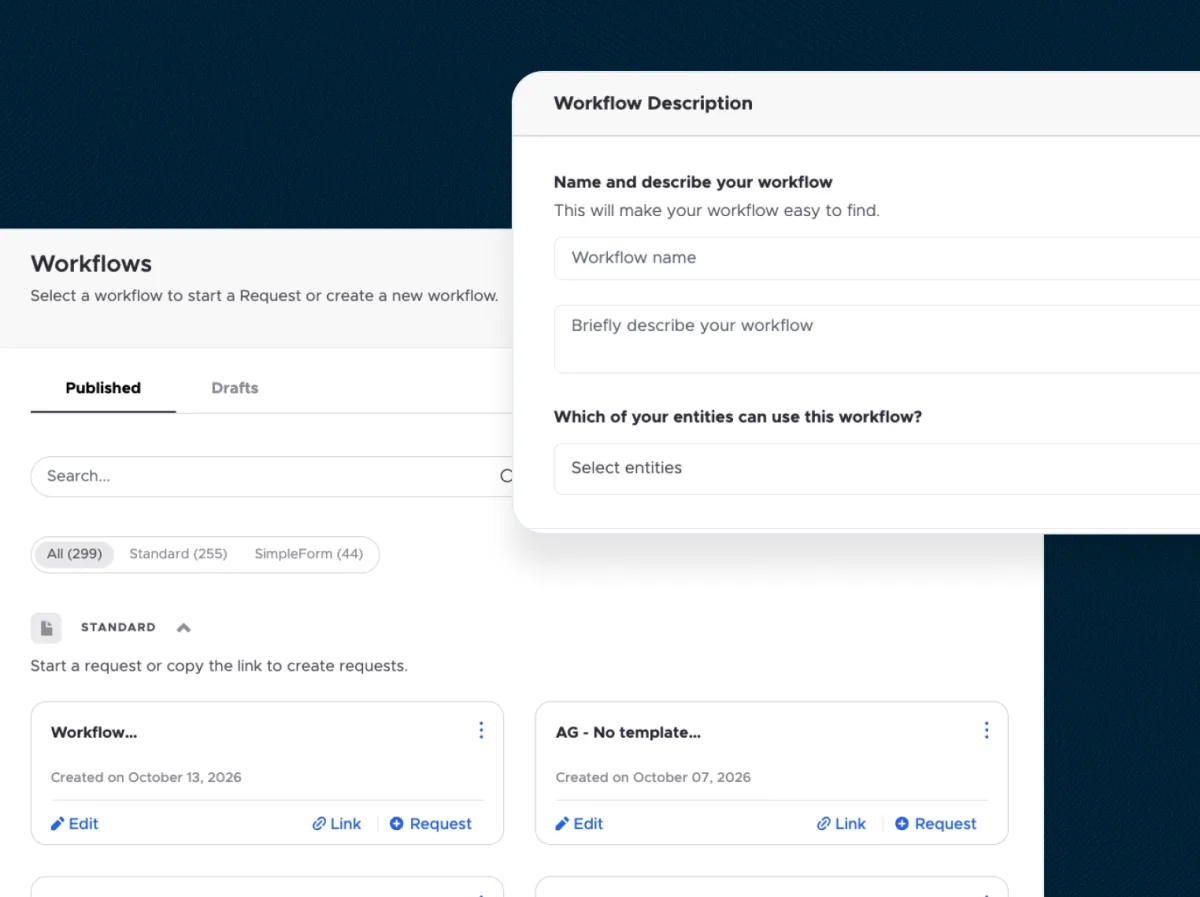Click Request on AG - No template card
The width and height of the screenshot is (1200, 897).
pos(936,824)
